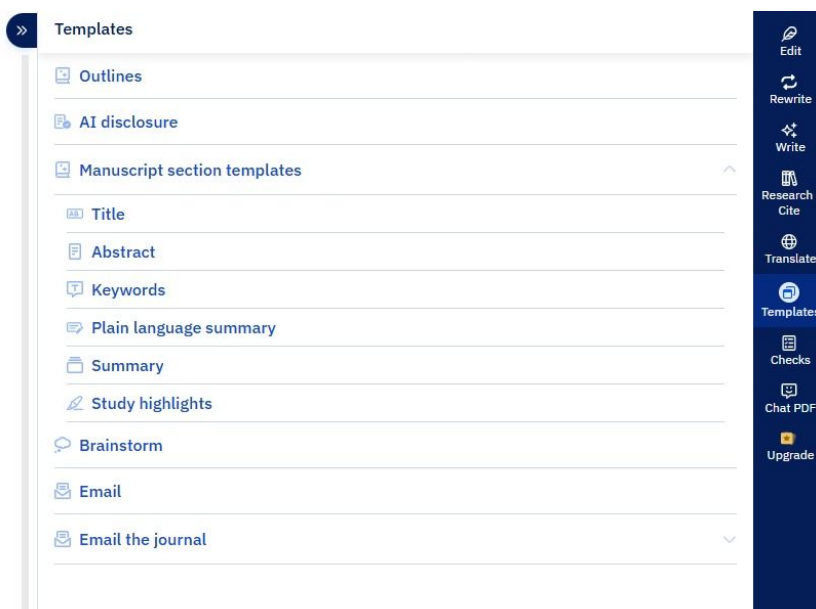The width and height of the screenshot is (816, 609).
Task: Select the Rewrite tool icon
Action: click(x=789, y=82)
